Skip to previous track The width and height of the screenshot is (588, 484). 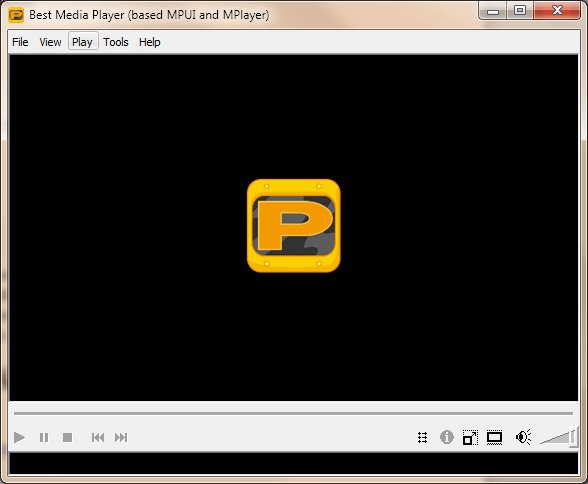click(x=98, y=438)
